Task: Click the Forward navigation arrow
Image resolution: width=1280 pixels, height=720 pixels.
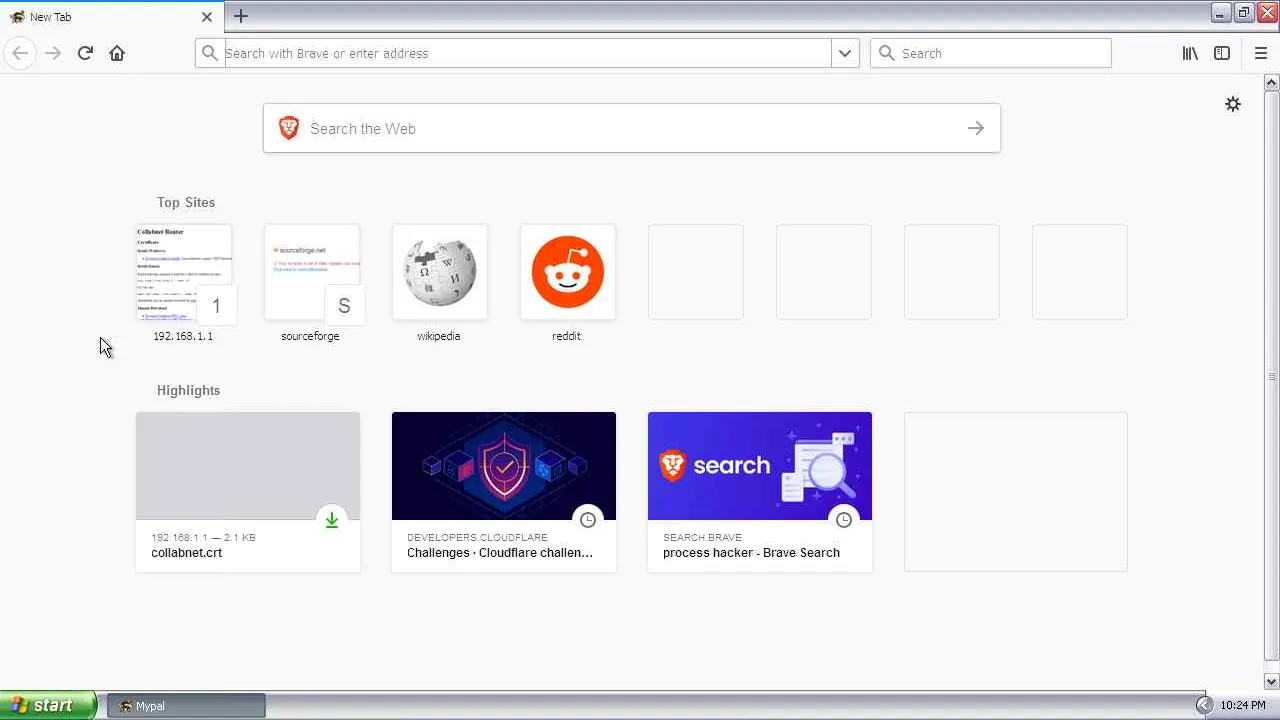Action: (53, 53)
